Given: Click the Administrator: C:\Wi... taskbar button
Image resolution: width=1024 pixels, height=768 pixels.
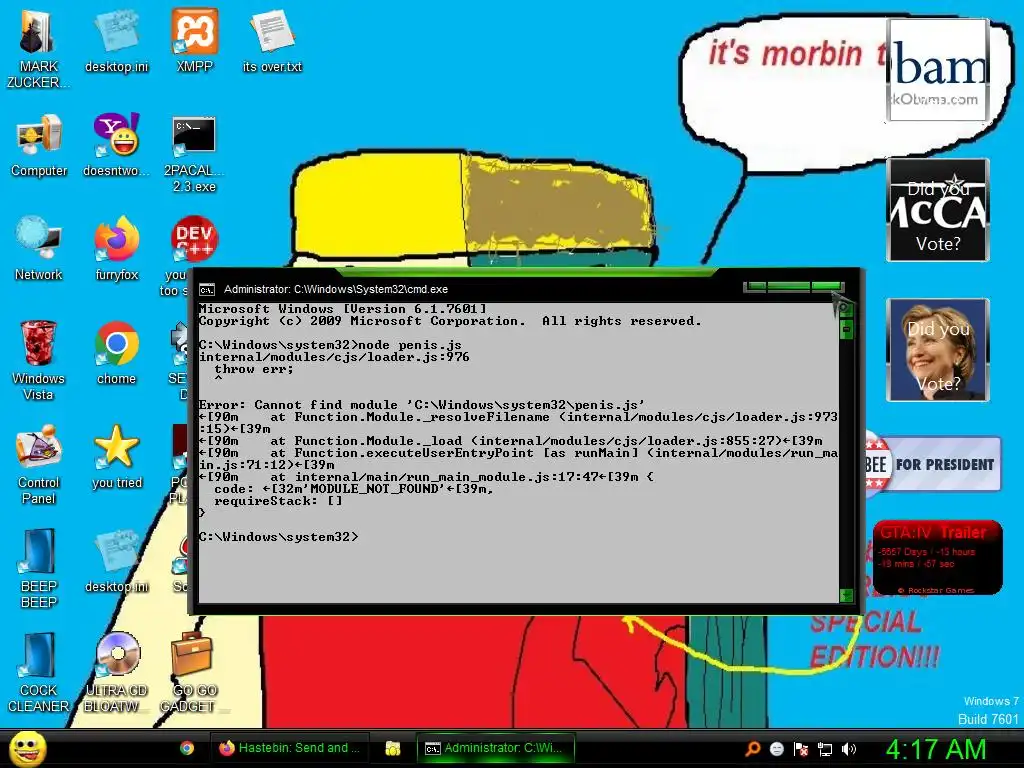Looking at the screenshot, I should (495, 748).
